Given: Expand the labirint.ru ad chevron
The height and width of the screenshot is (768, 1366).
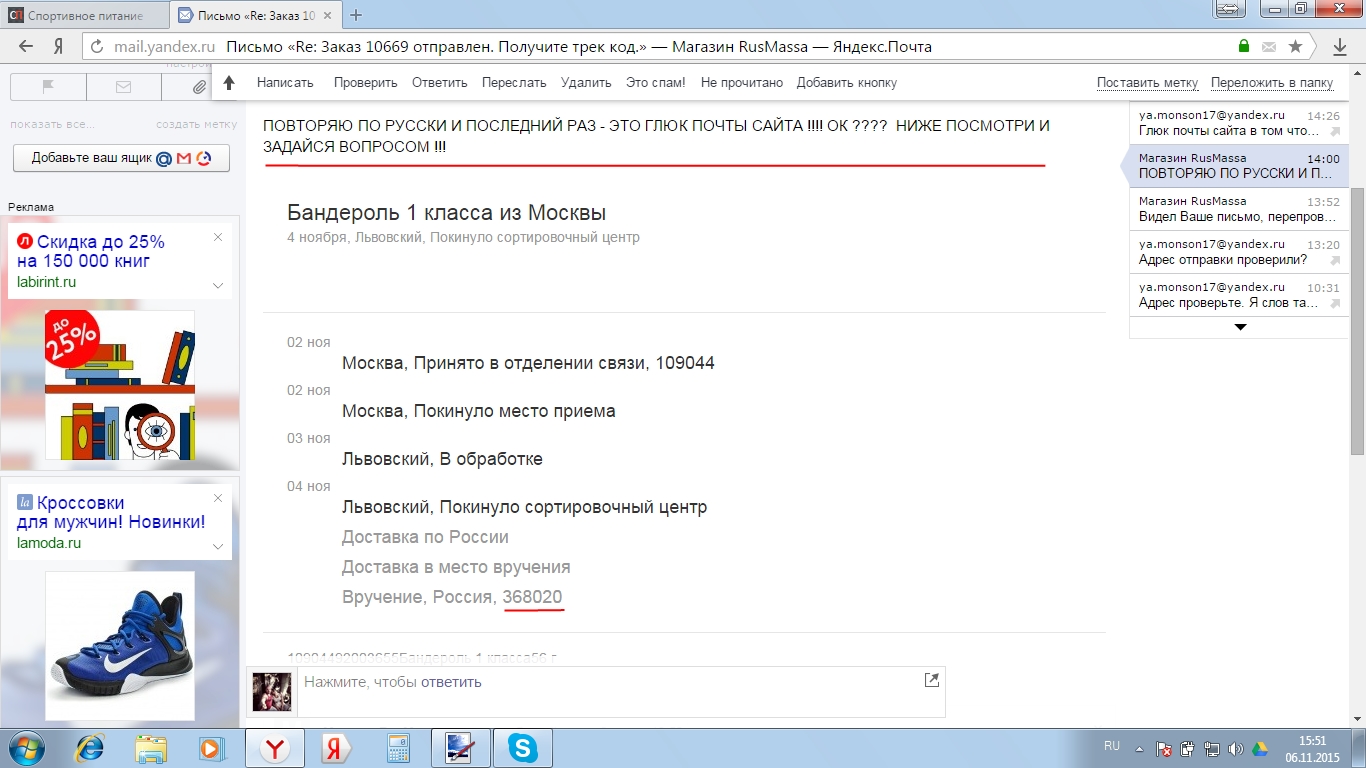Looking at the screenshot, I should tap(218, 285).
